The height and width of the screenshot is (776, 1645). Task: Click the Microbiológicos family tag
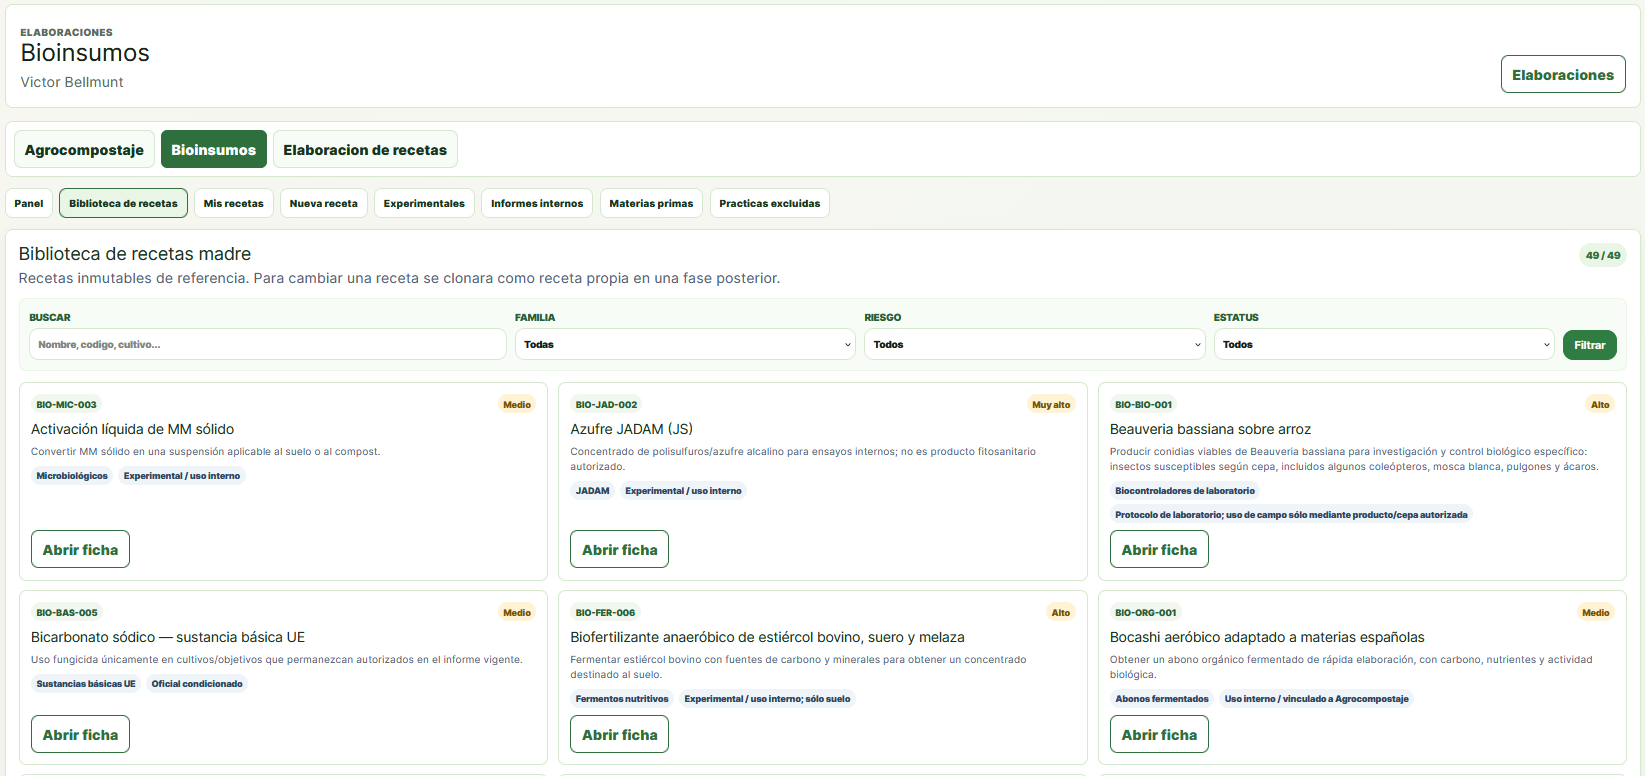[x=72, y=476]
